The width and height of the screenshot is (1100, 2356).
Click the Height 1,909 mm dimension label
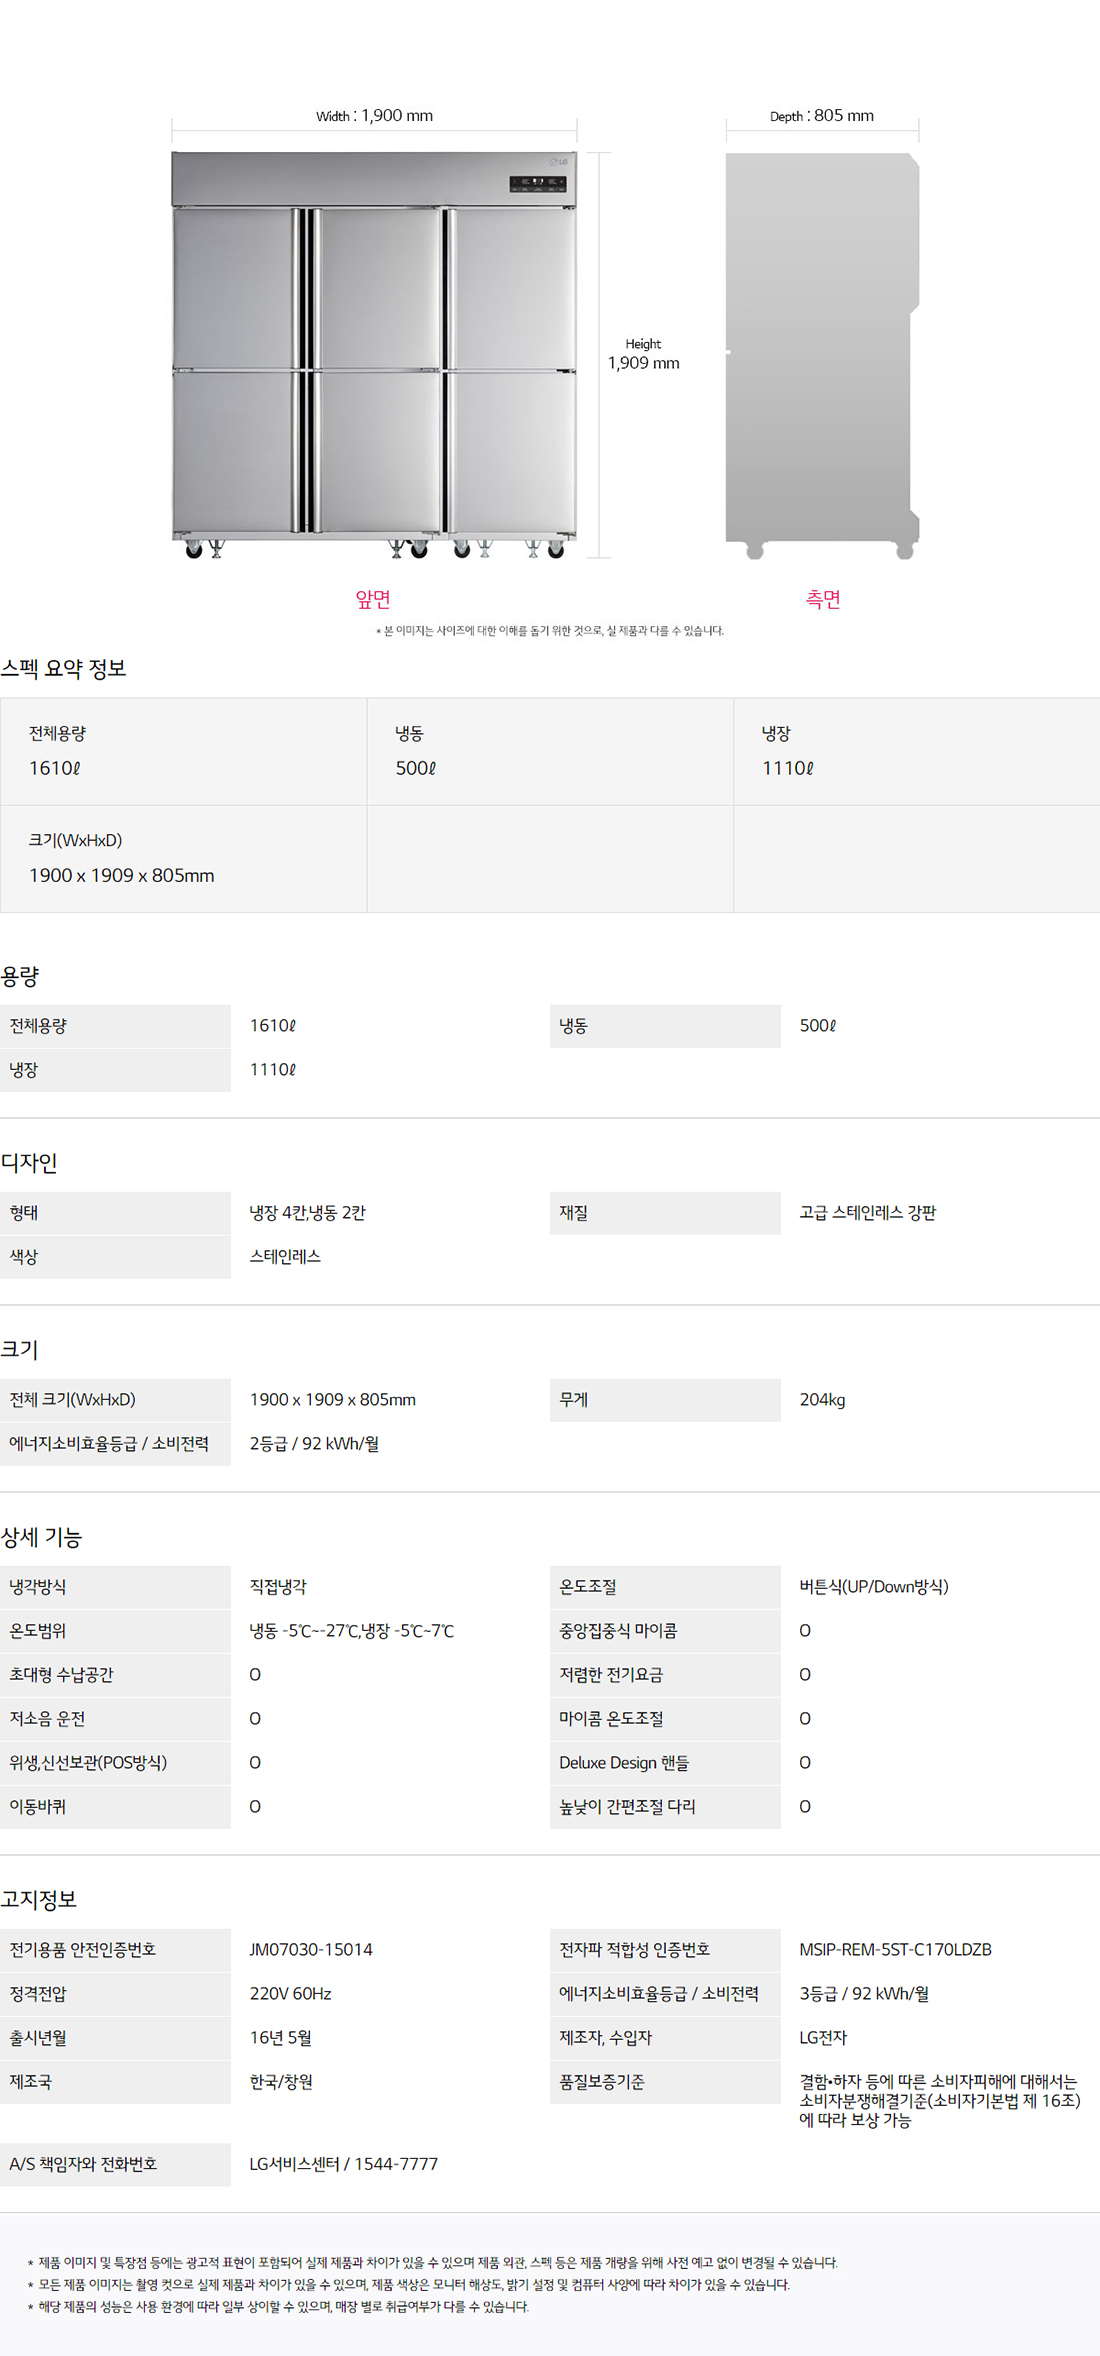643,354
